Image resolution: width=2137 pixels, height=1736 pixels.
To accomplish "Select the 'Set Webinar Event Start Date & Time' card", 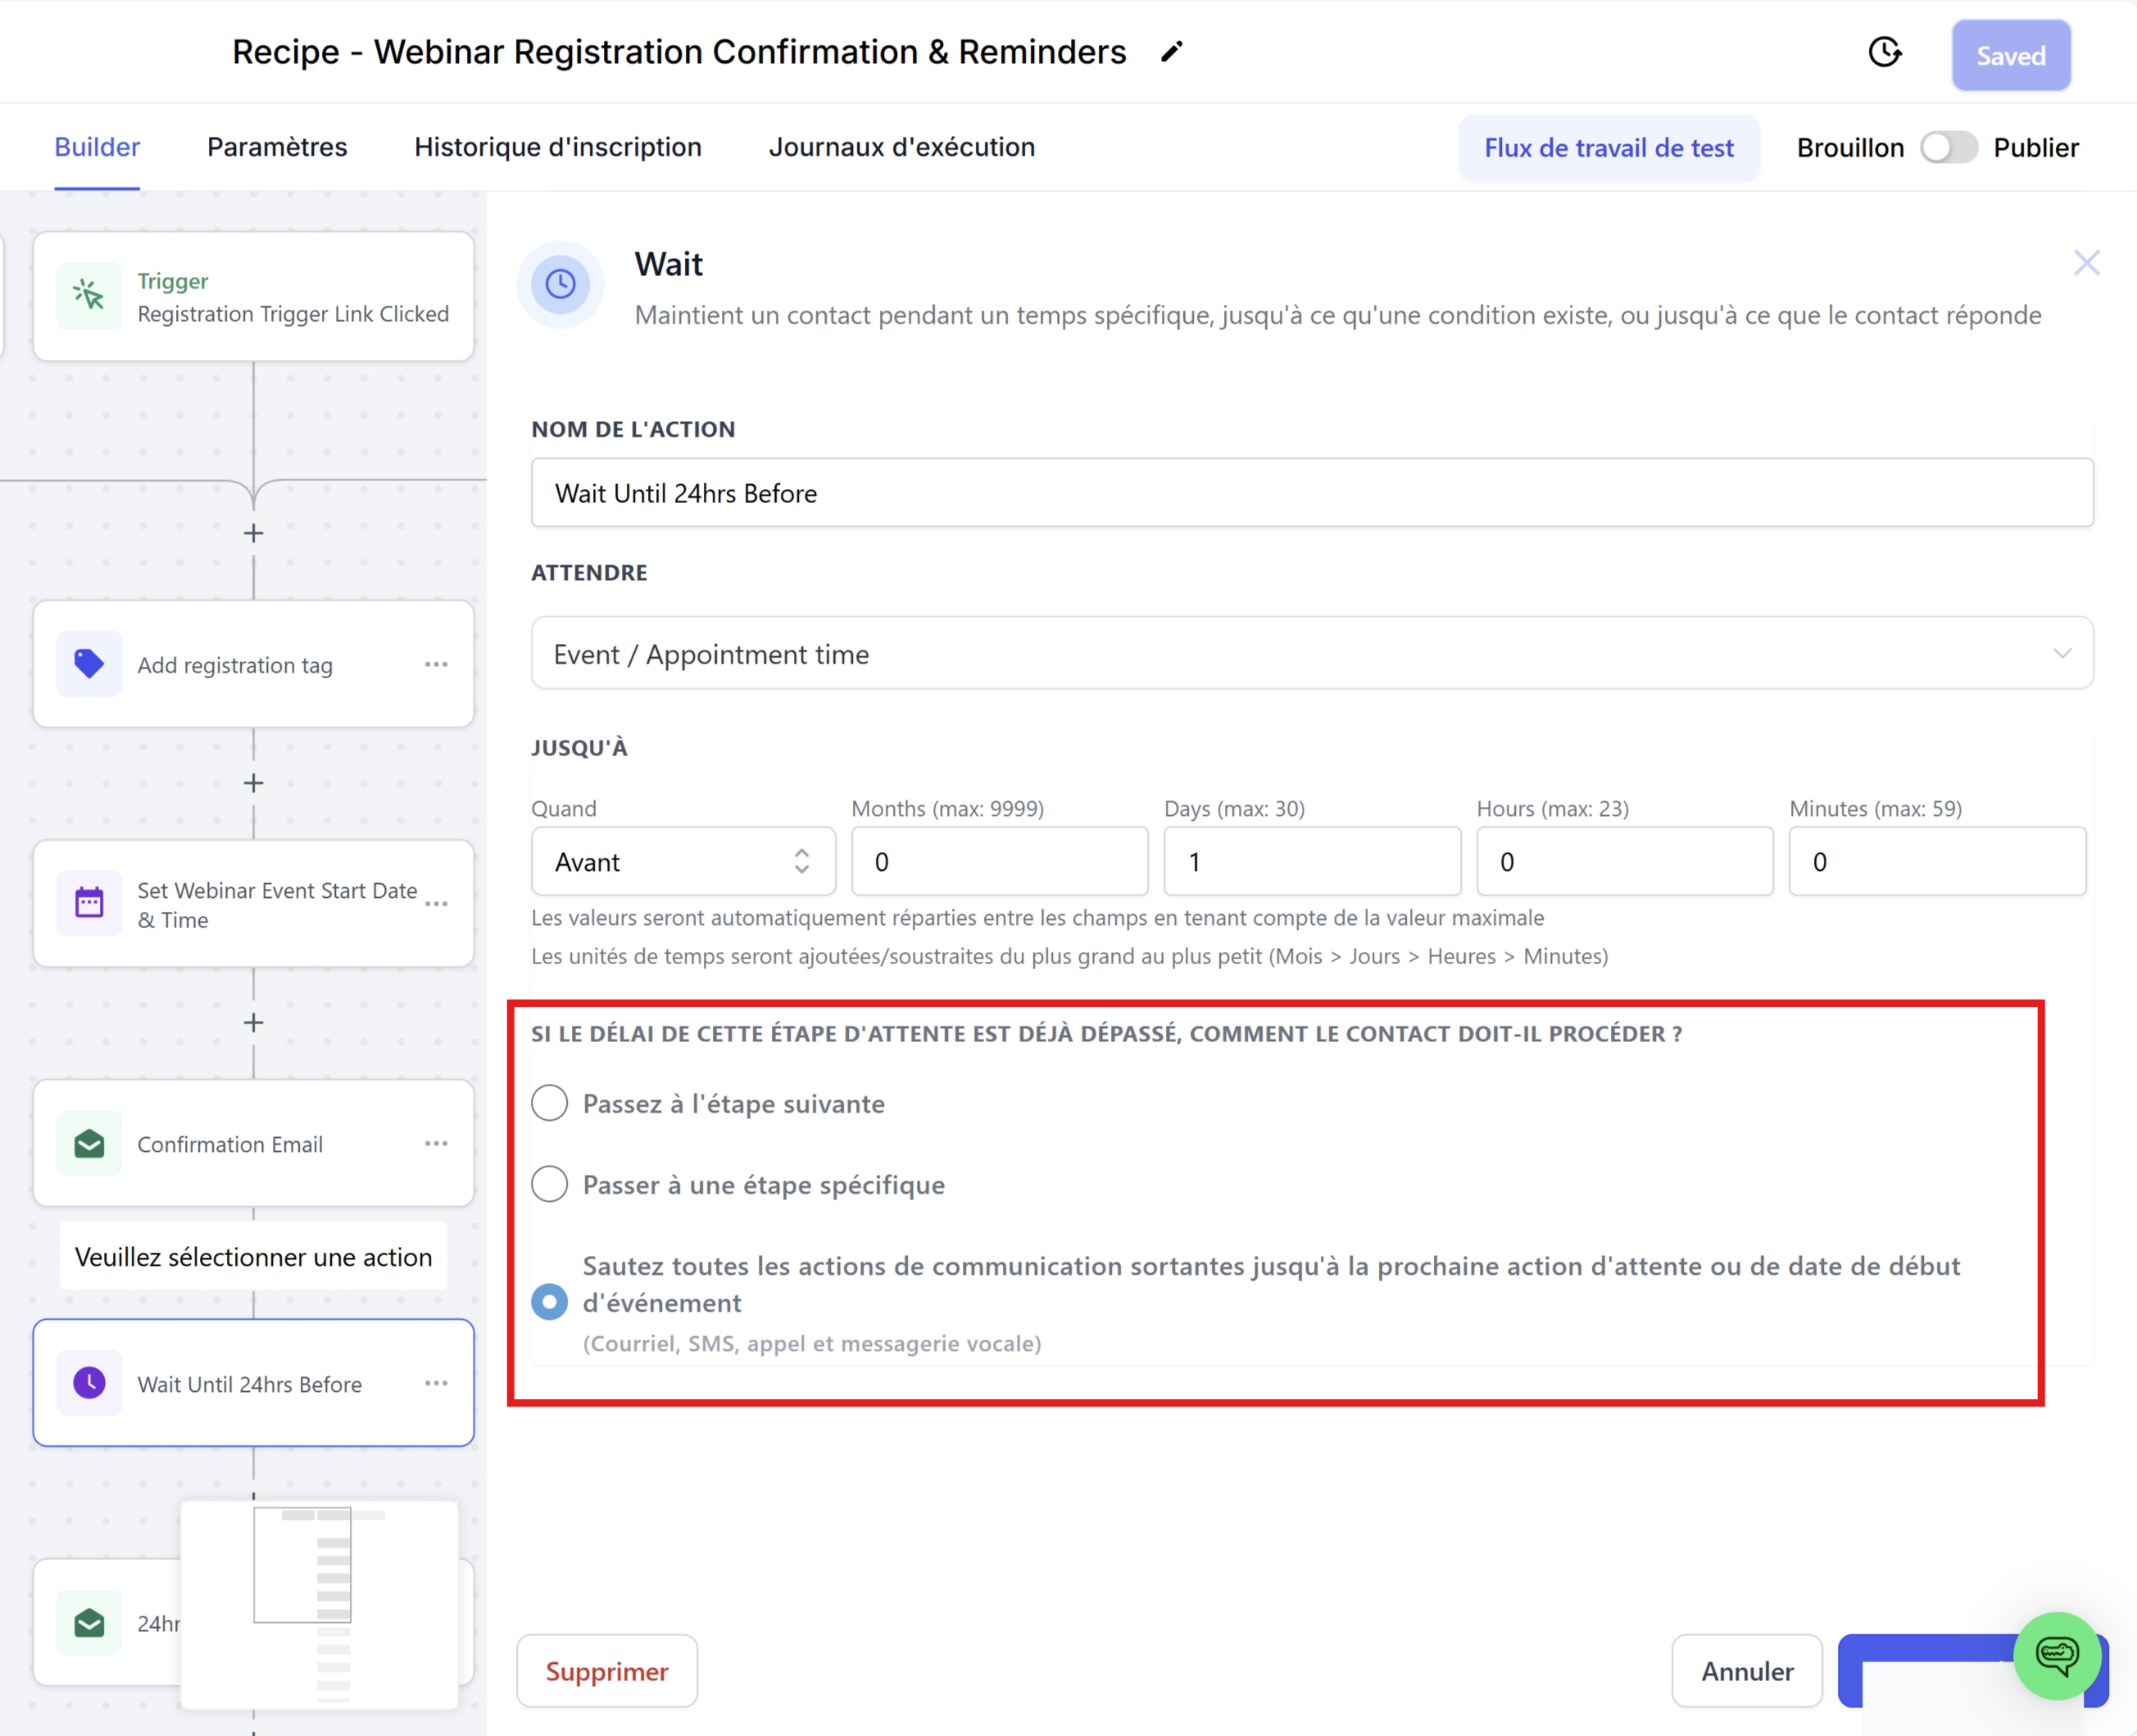I will tap(254, 903).
